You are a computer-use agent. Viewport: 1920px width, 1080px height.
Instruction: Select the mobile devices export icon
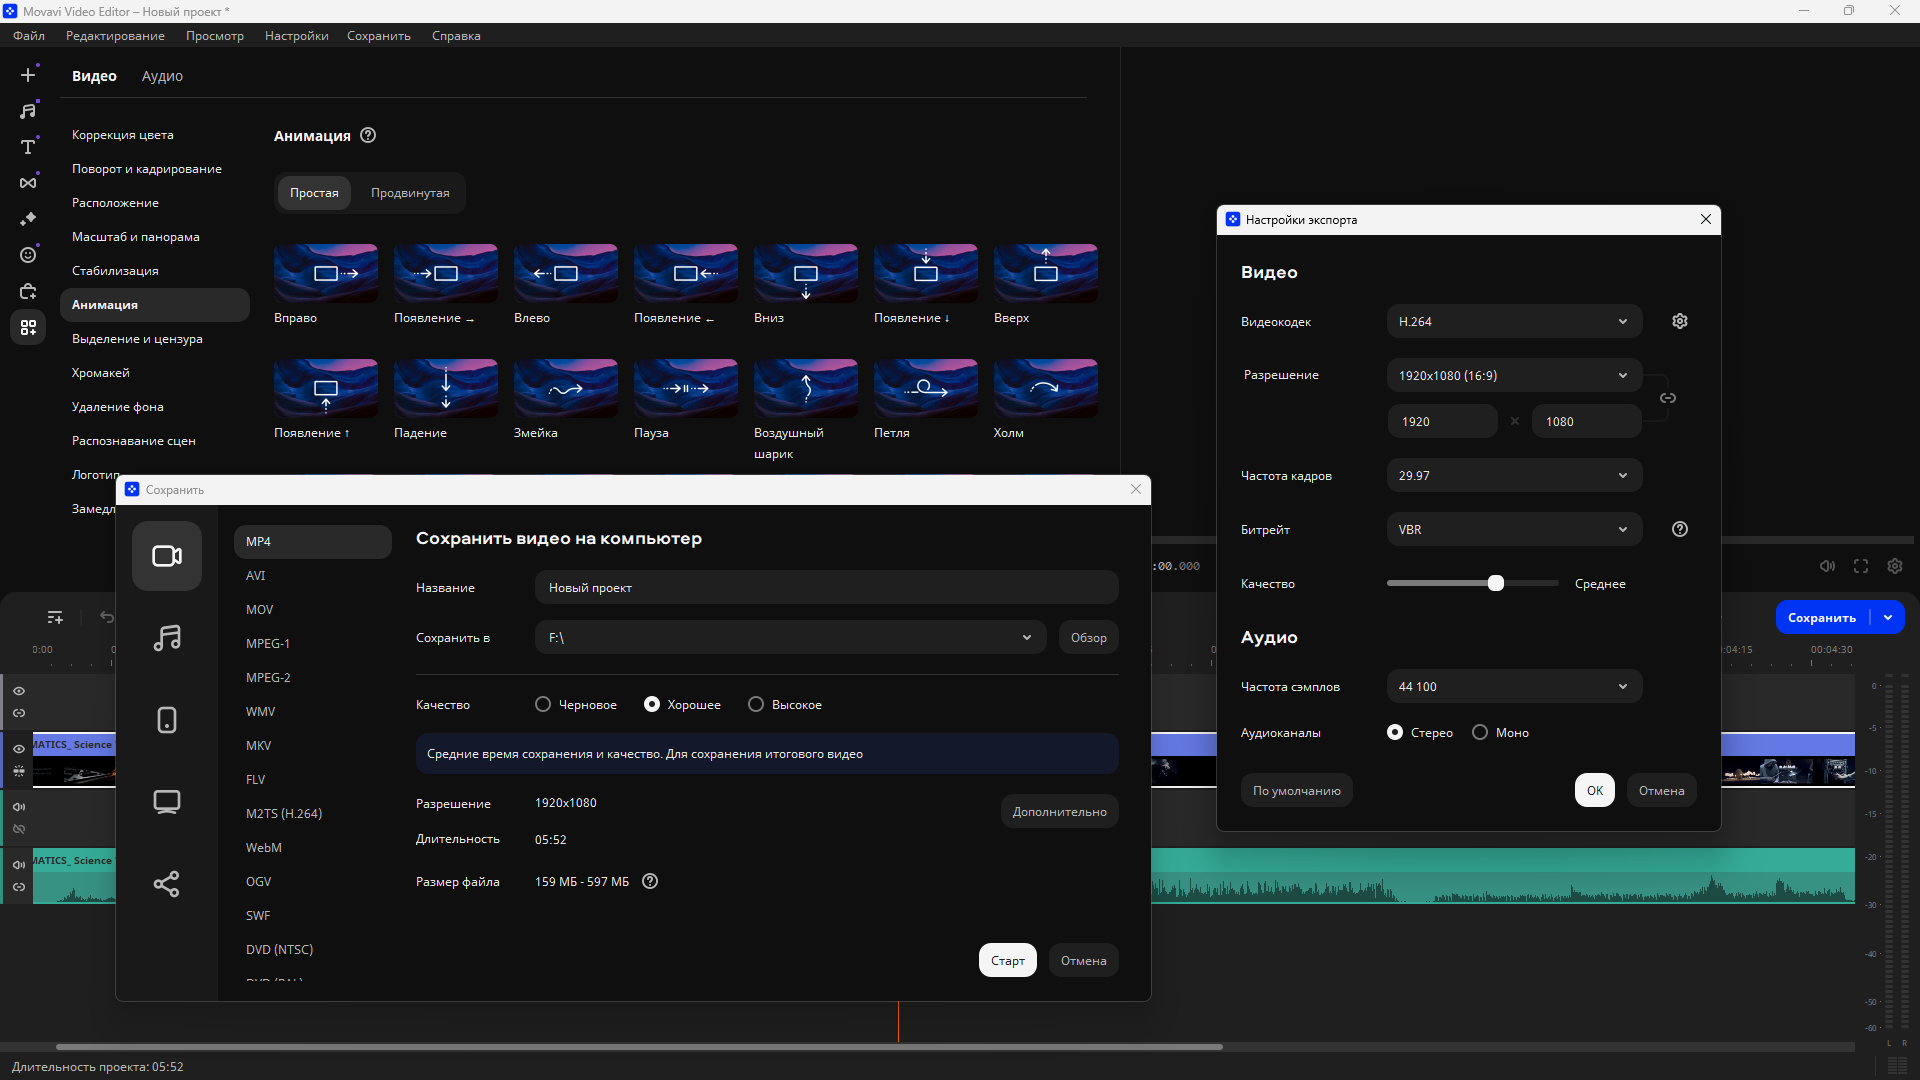167,720
